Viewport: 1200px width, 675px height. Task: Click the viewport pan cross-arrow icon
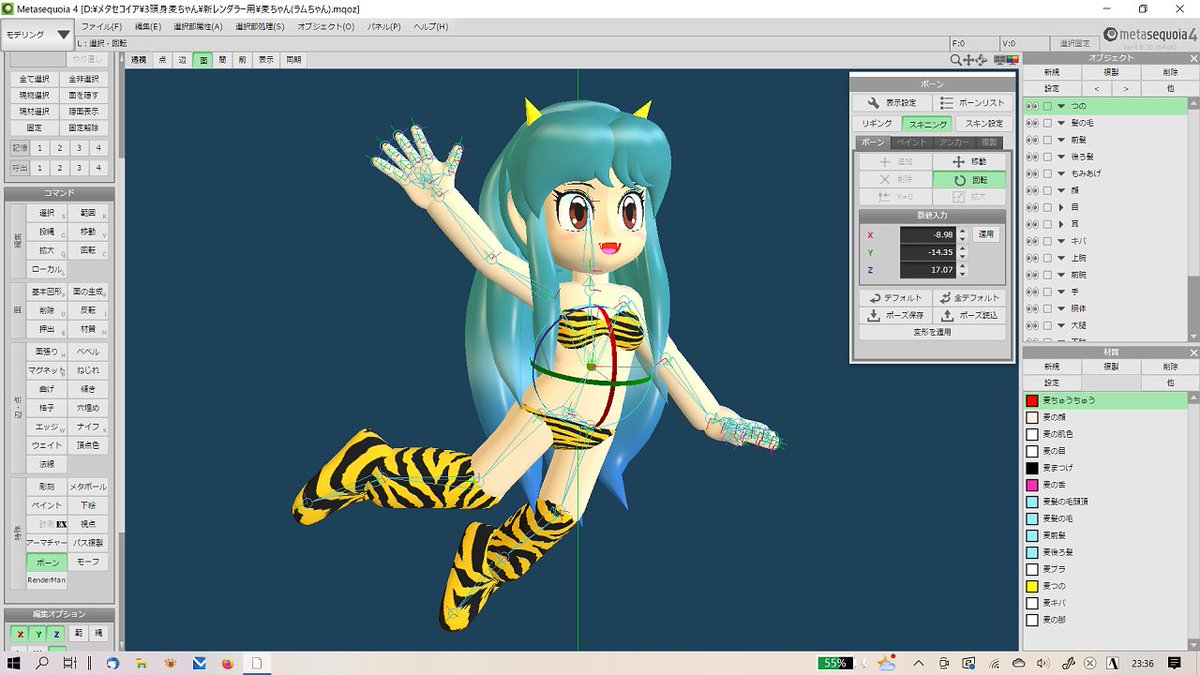[969, 60]
